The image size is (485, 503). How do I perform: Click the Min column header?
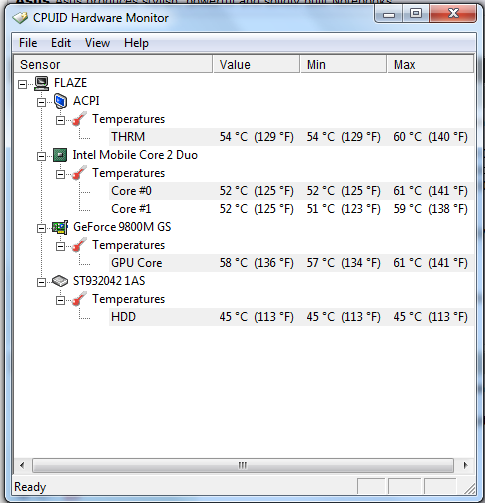tap(343, 64)
